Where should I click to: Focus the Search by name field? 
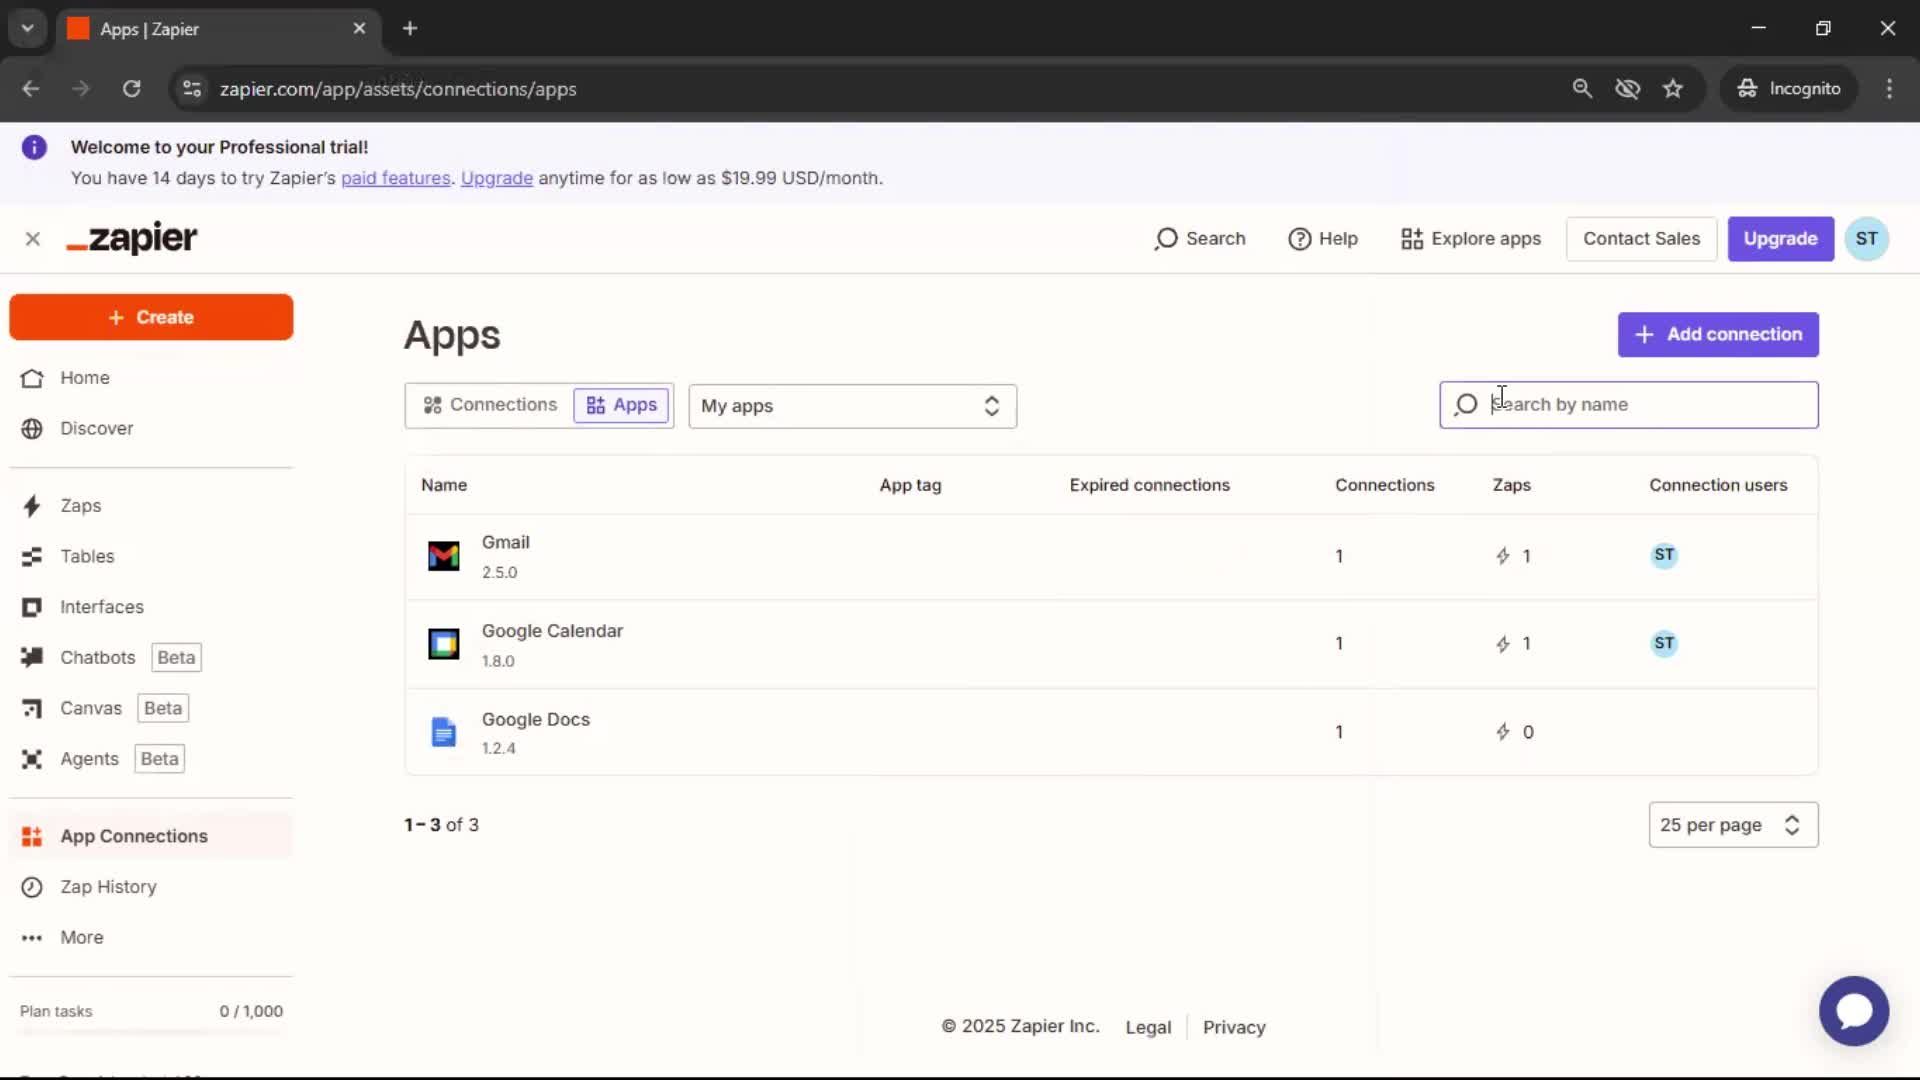(x=1628, y=405)
